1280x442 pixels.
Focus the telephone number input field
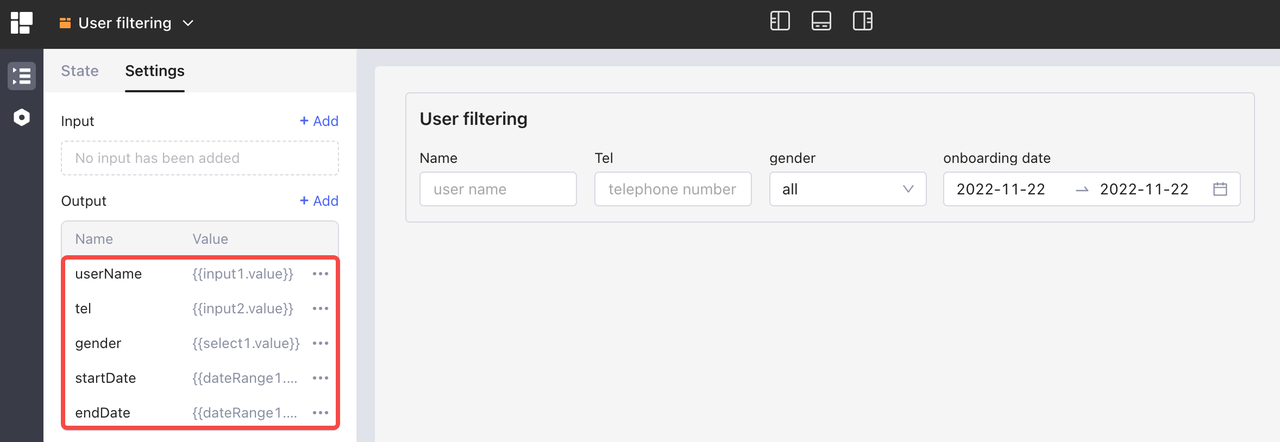672,189
